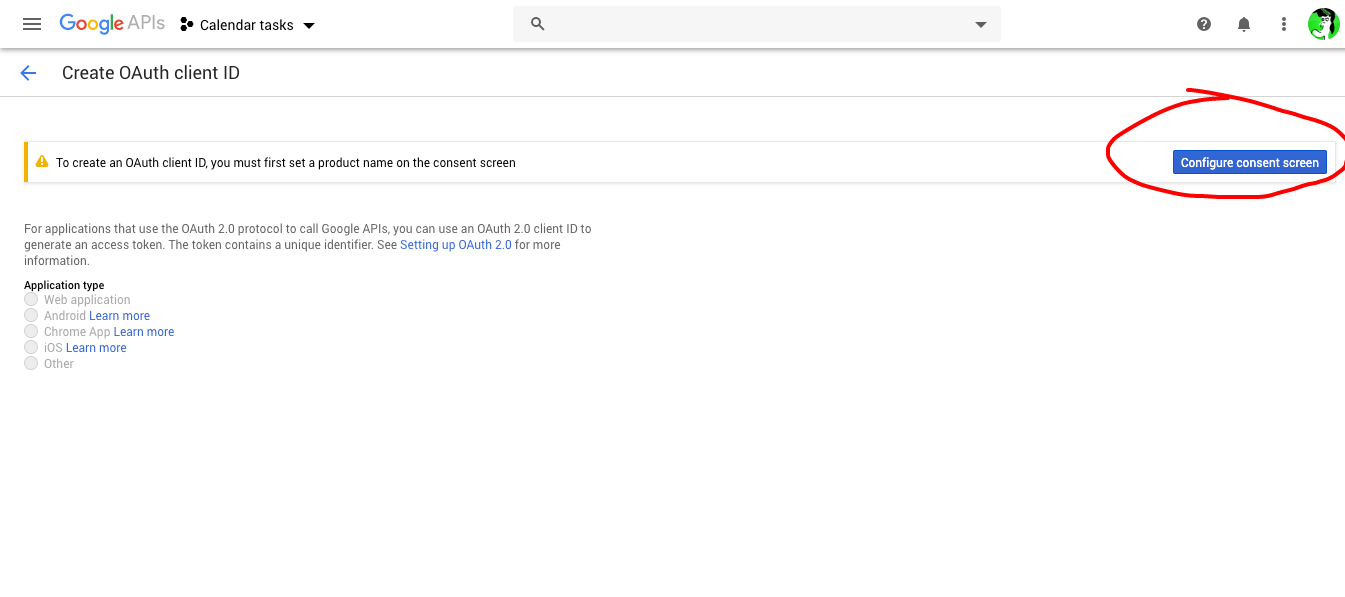Screen dimensions: 1345x597
Task: Open the hamburger navigation menu
Action: (32, 24)
